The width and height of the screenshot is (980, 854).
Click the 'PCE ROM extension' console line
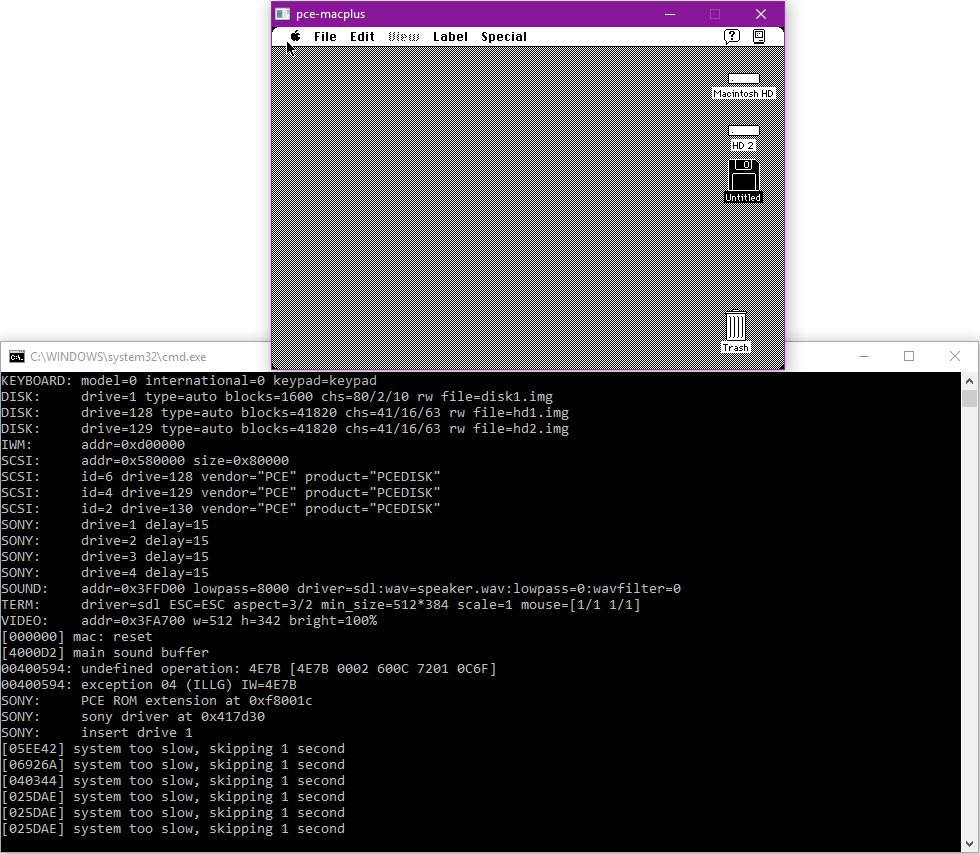point(156,701)
